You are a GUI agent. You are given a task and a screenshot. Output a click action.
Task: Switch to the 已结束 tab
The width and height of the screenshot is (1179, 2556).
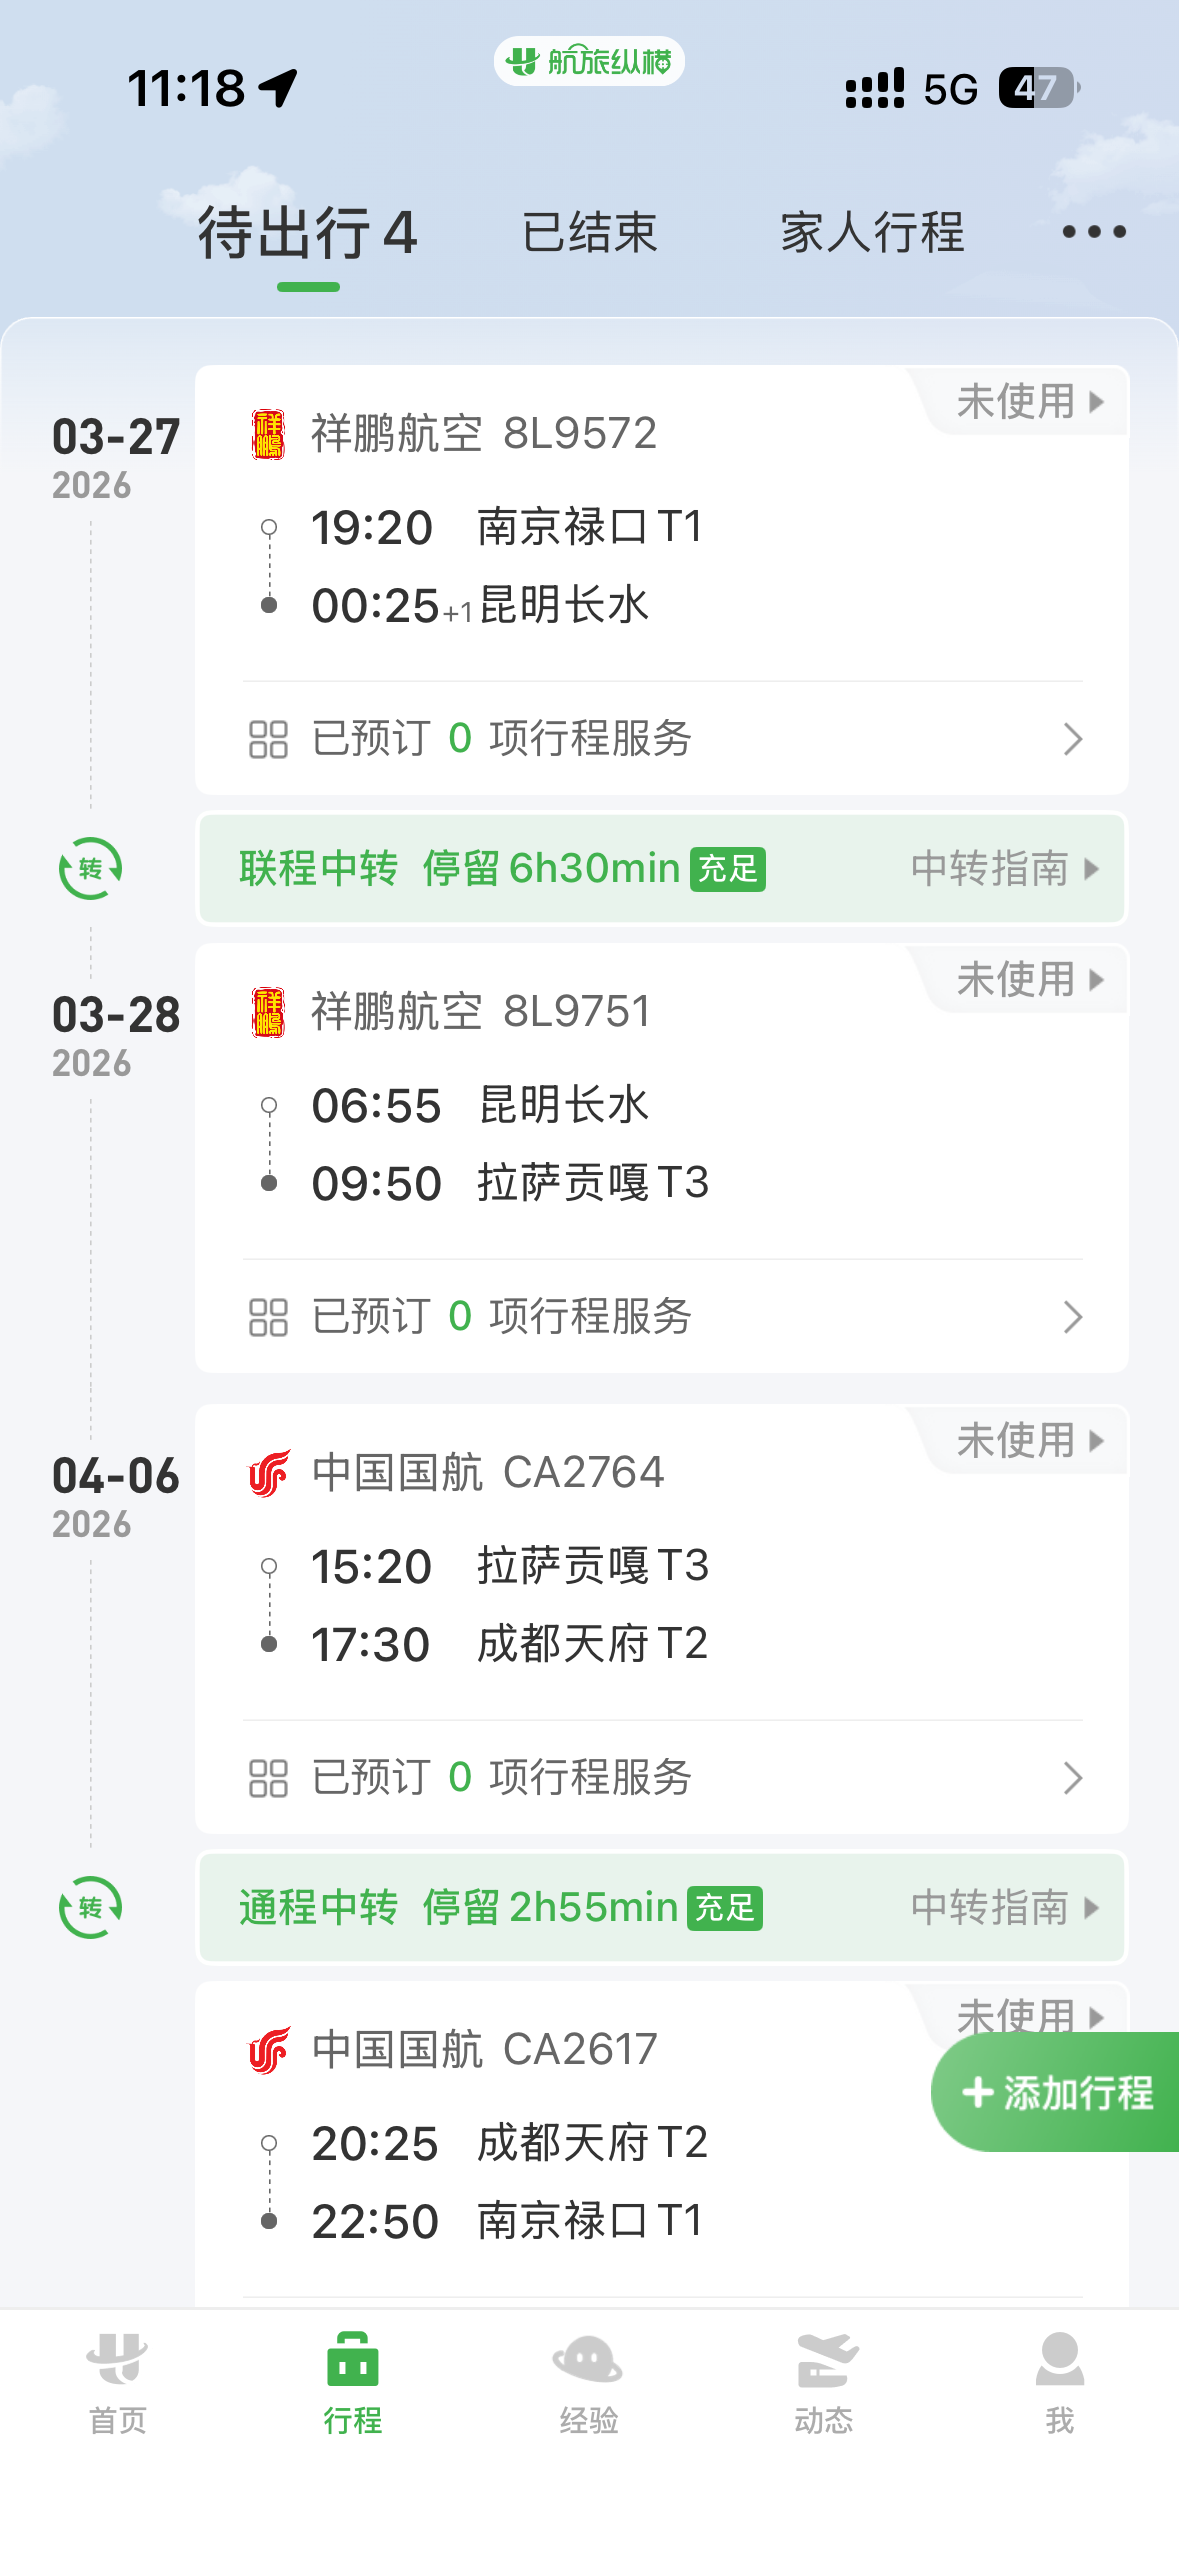589,233
